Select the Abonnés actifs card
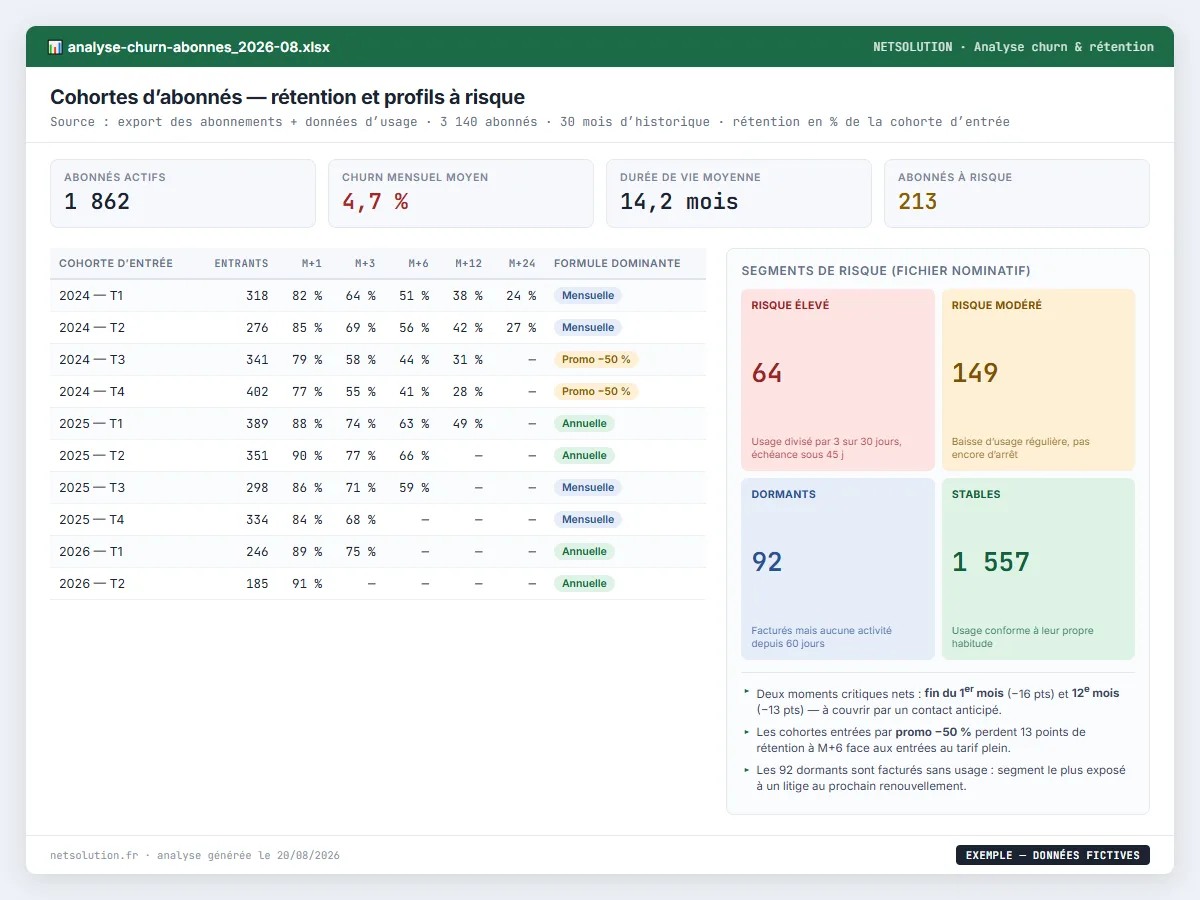 183,194
